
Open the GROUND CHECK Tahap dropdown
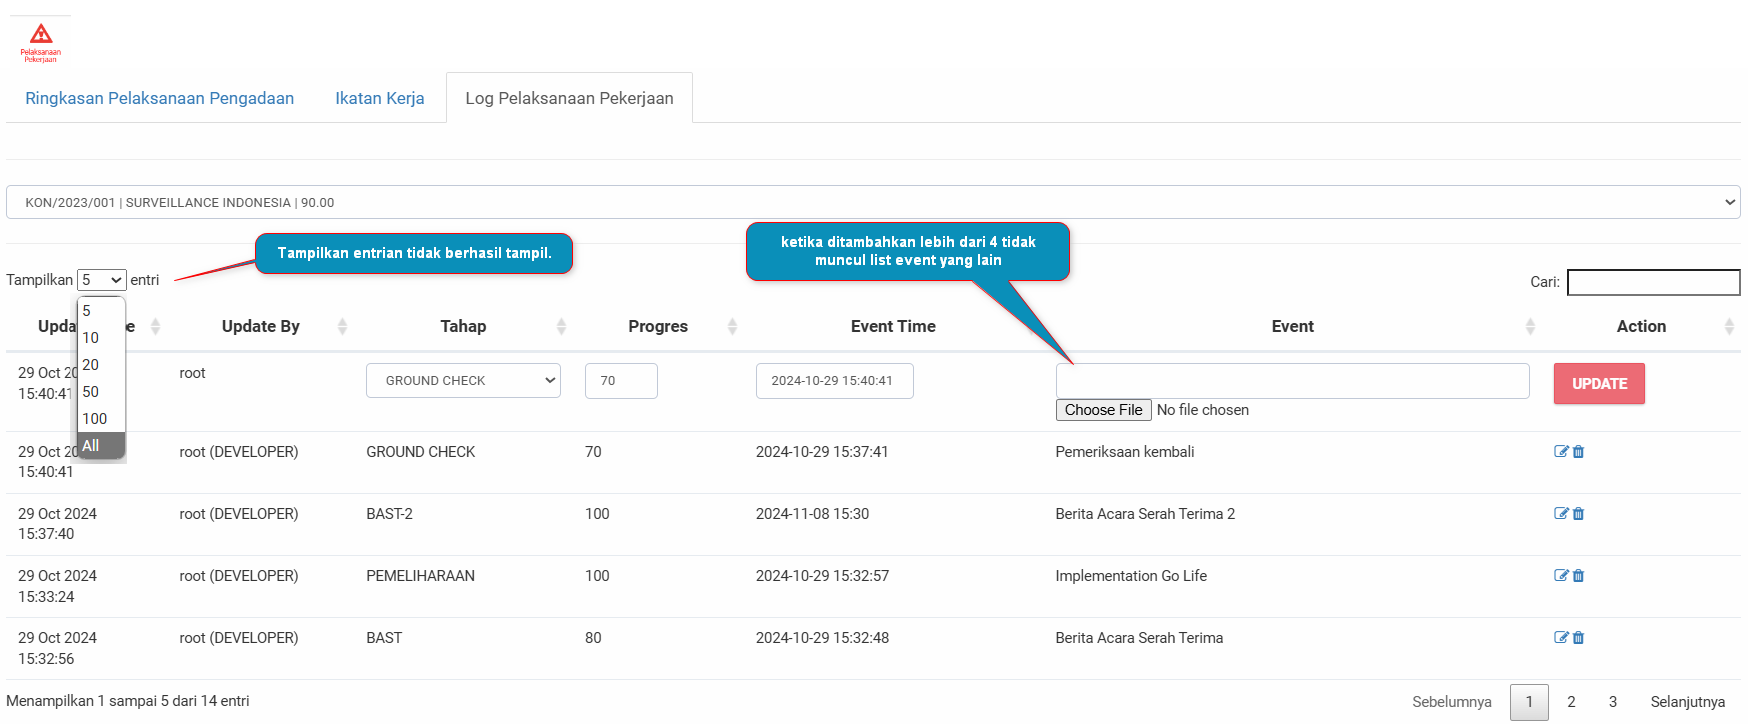click(x=463, y=381)
